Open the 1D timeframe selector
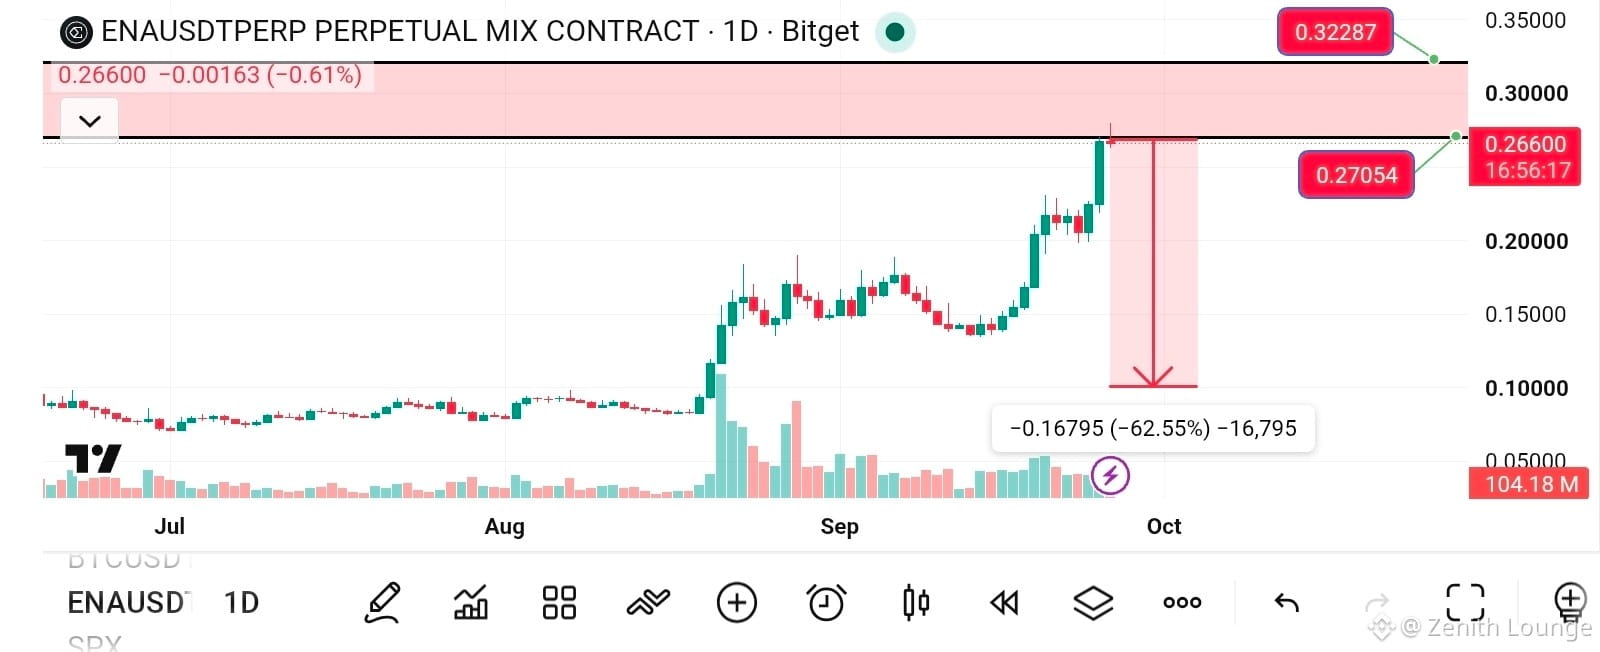This screenshot has height=652, width=1600. point(241,603)
